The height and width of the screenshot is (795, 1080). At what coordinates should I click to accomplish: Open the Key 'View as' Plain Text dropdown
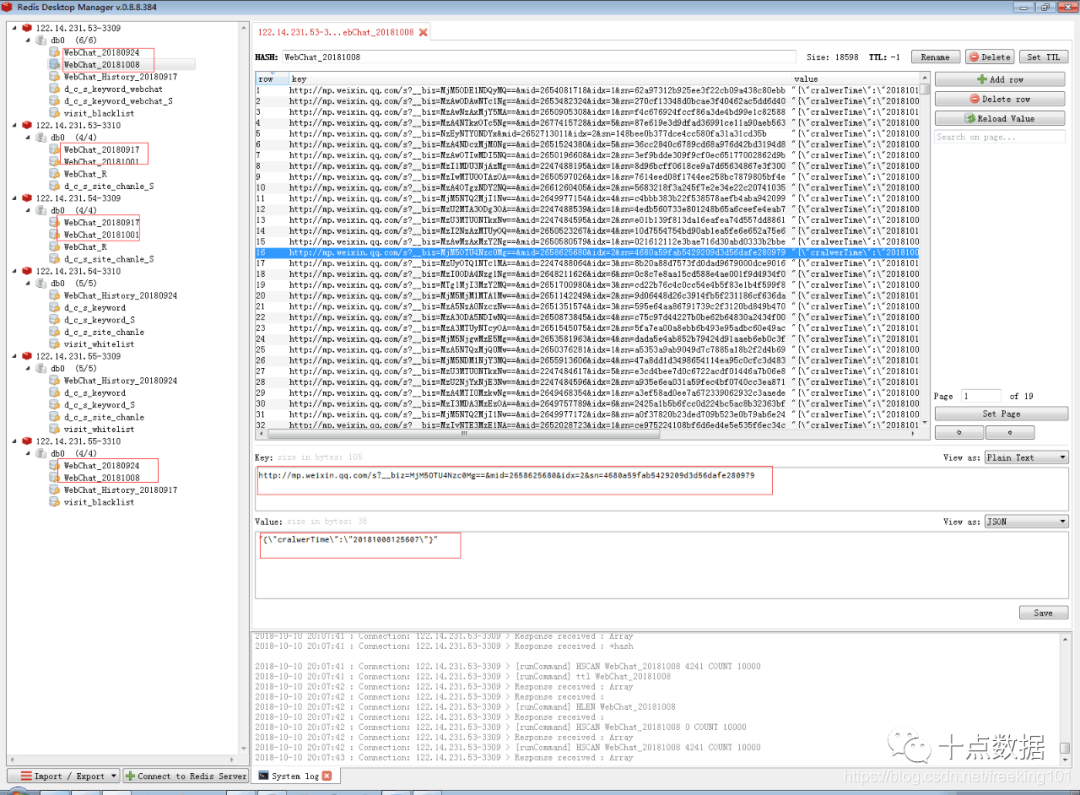[1026, 458]
